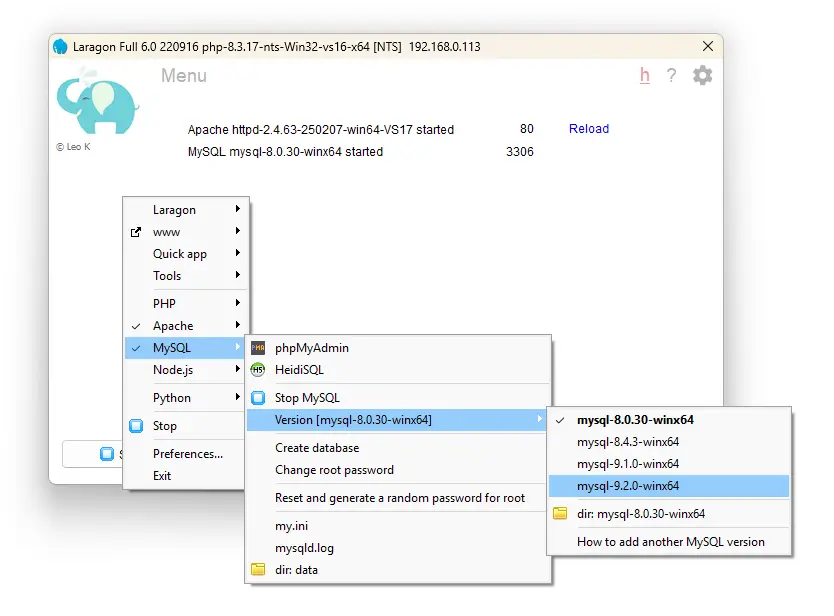Choose Change root password
The image size is (834, 616).
[397, 470]
